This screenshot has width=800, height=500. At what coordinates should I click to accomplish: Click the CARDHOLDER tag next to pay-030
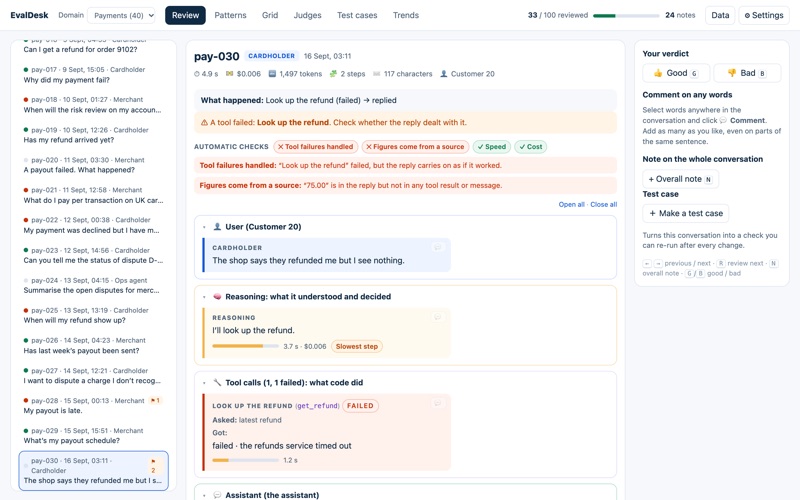pyautogui.click(x=271, y=56)
